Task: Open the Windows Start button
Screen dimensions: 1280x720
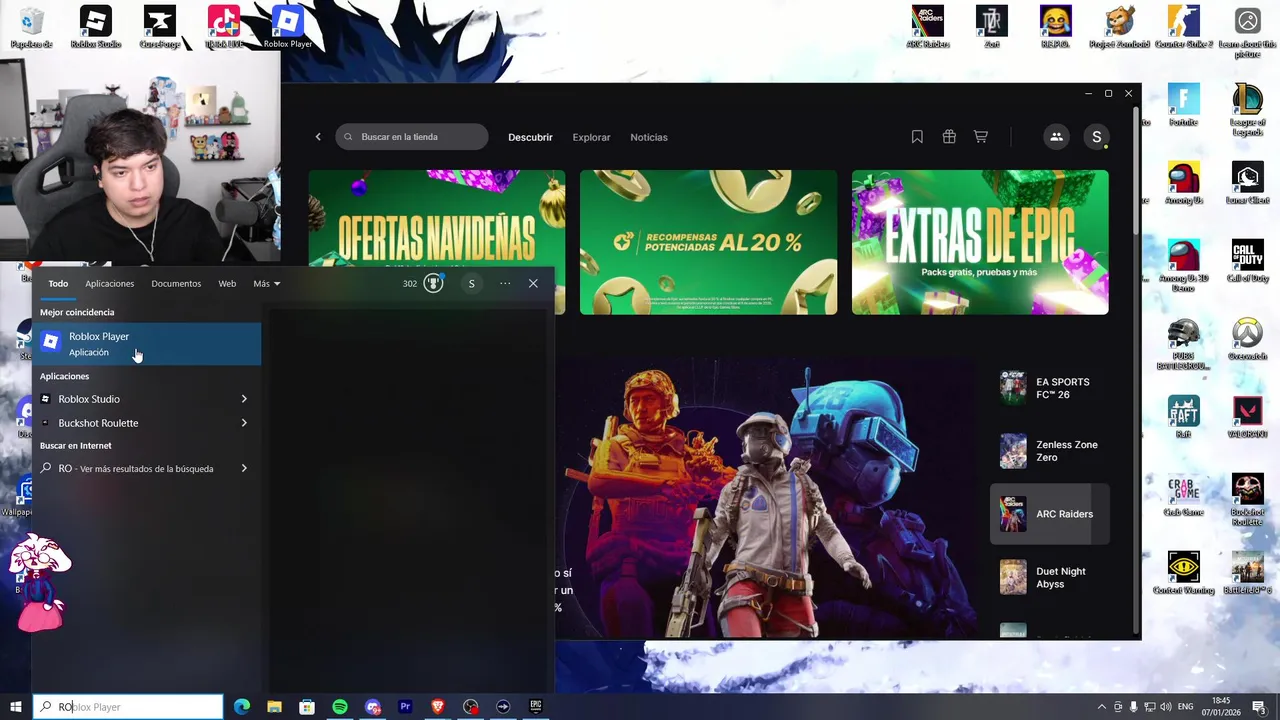Action: tap(16, 707)
